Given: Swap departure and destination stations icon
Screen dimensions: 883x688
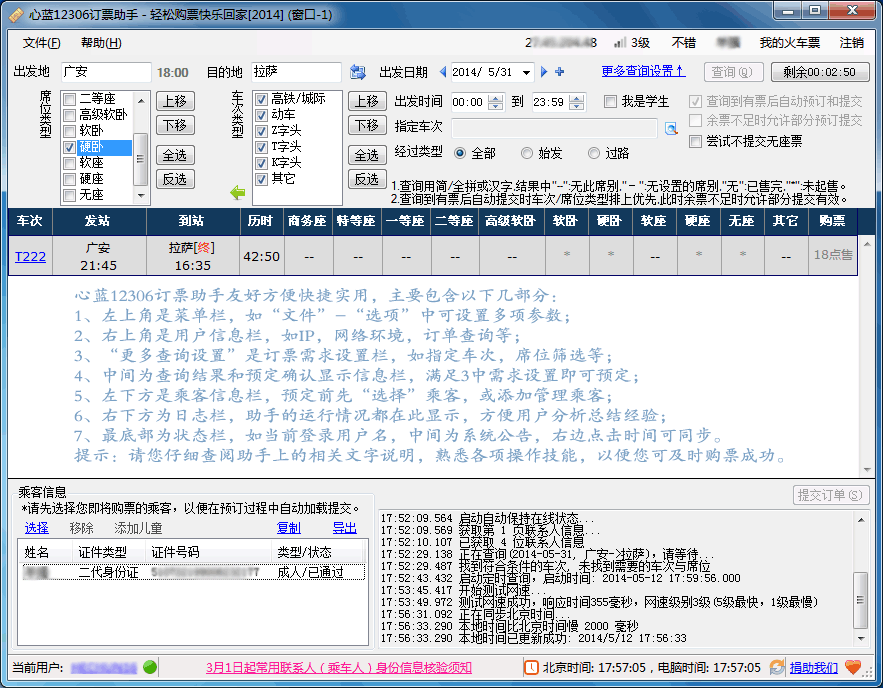Looking at the screenshot, I should point(358,72).
